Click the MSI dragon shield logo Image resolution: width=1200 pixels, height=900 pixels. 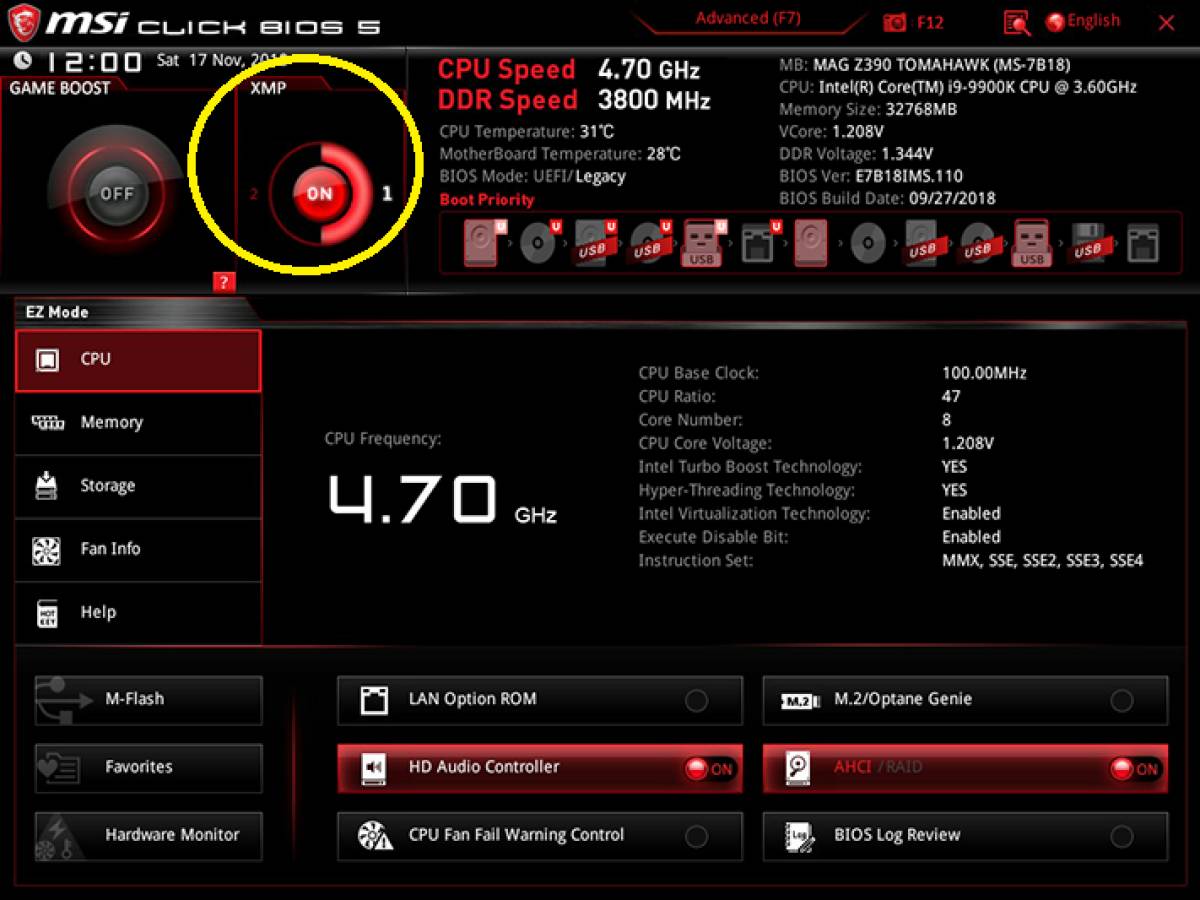pyautogui.click(x=28, y=23)
